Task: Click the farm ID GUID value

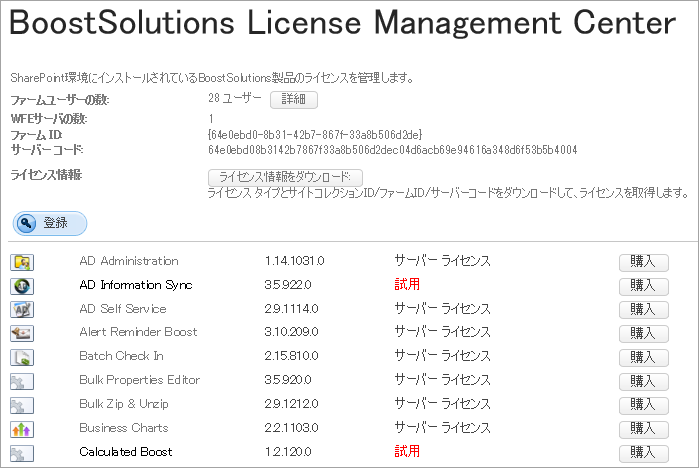Action: [x=315, y=135]
